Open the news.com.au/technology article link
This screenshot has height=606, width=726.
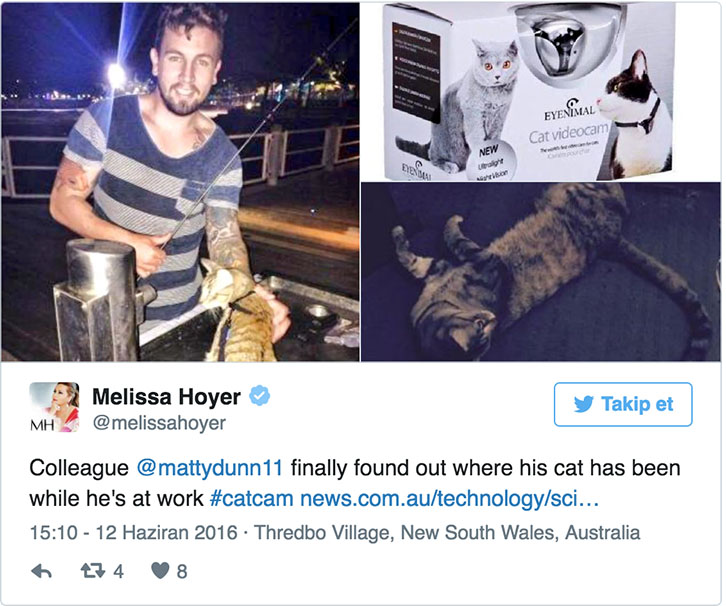449,499
